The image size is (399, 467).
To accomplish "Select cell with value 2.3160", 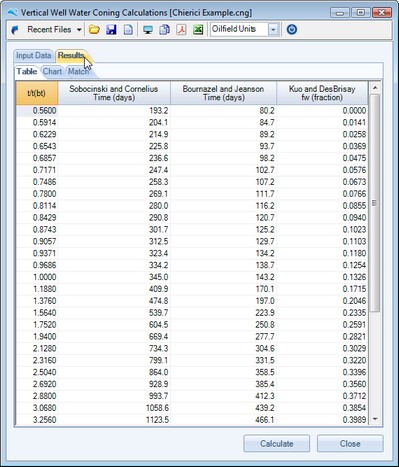I will (x=37, y=360).
